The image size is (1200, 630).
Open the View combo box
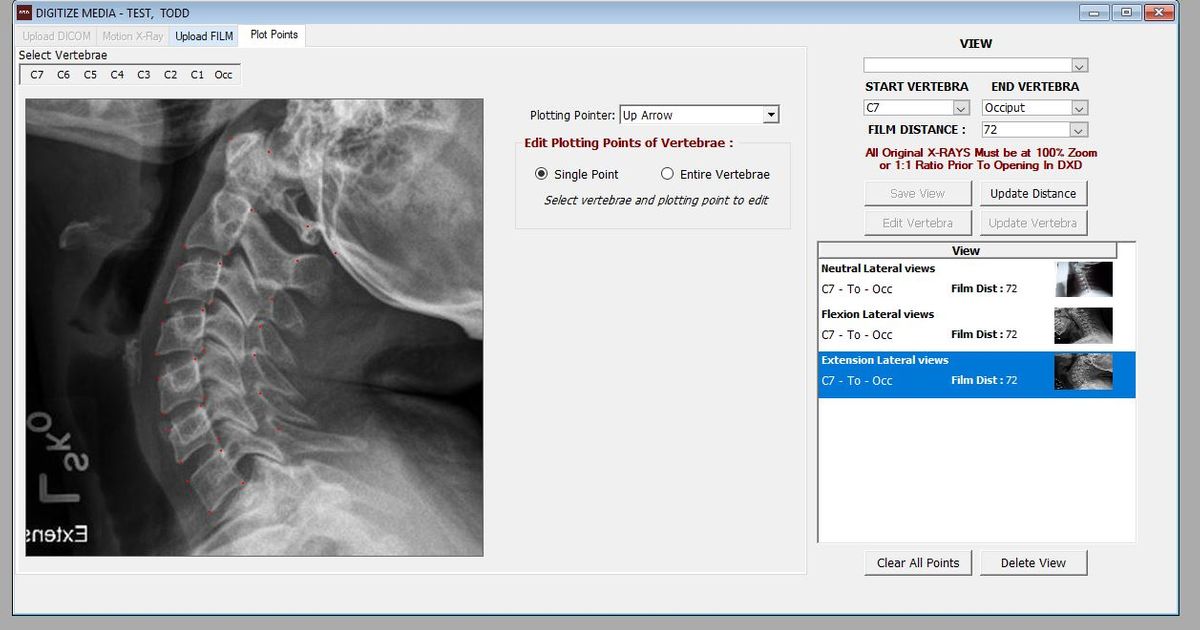point(1078,66)
